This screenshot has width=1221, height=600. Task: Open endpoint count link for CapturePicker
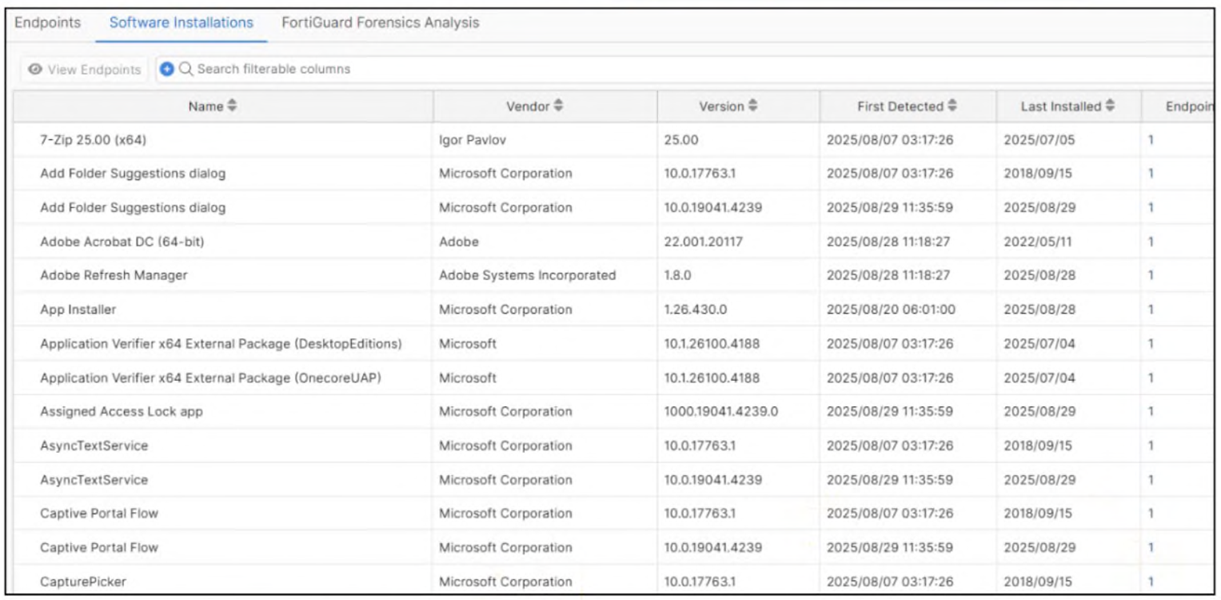click(1151, 582)
